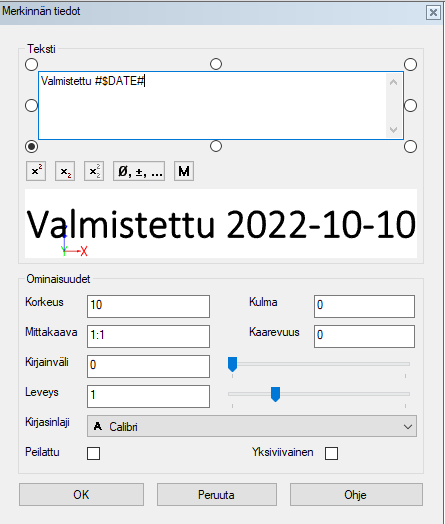Click the M macro button
This screenshot has width=445, height=524.
(184, 171)
